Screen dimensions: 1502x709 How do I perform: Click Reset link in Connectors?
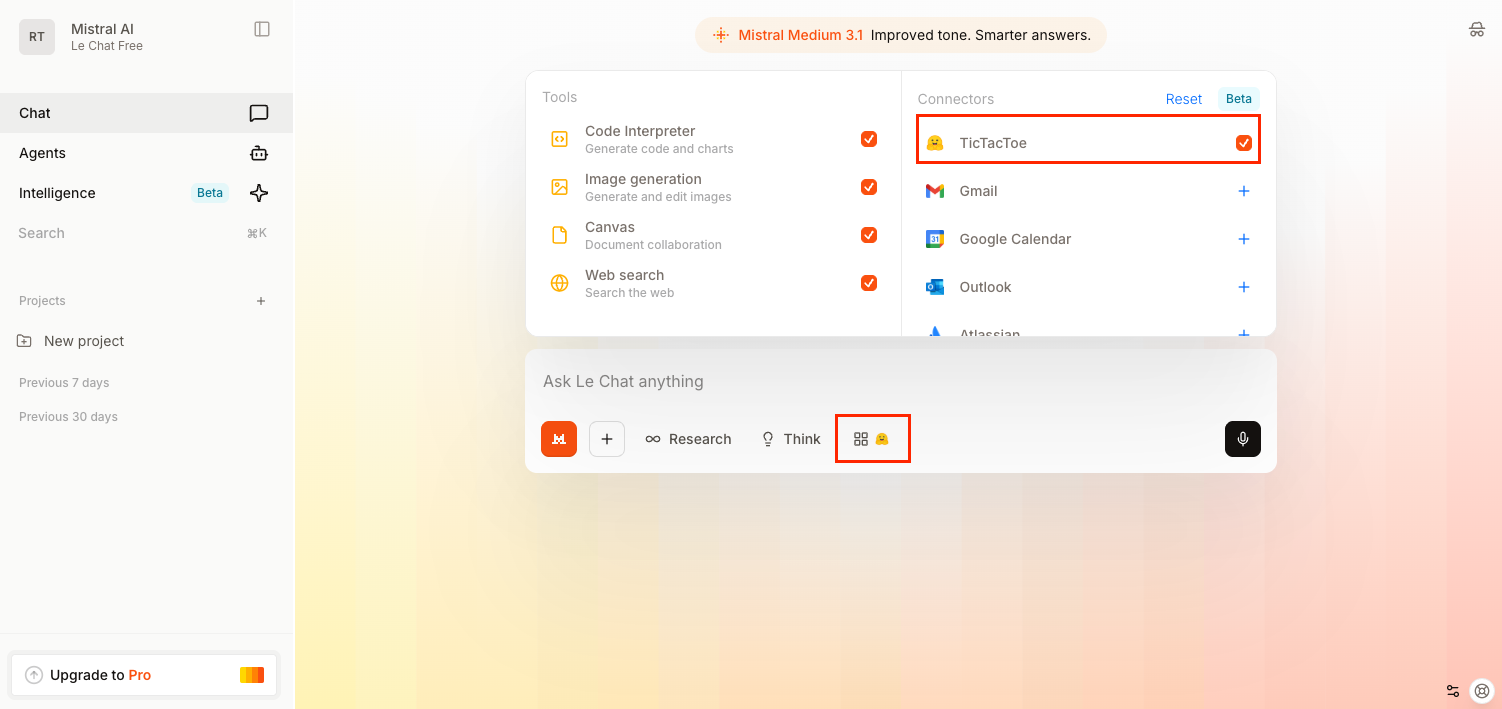point(1183,99)
